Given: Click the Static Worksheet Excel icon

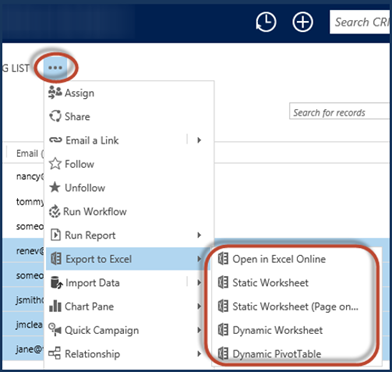Looking at the screenshot, I should (223, 283).
